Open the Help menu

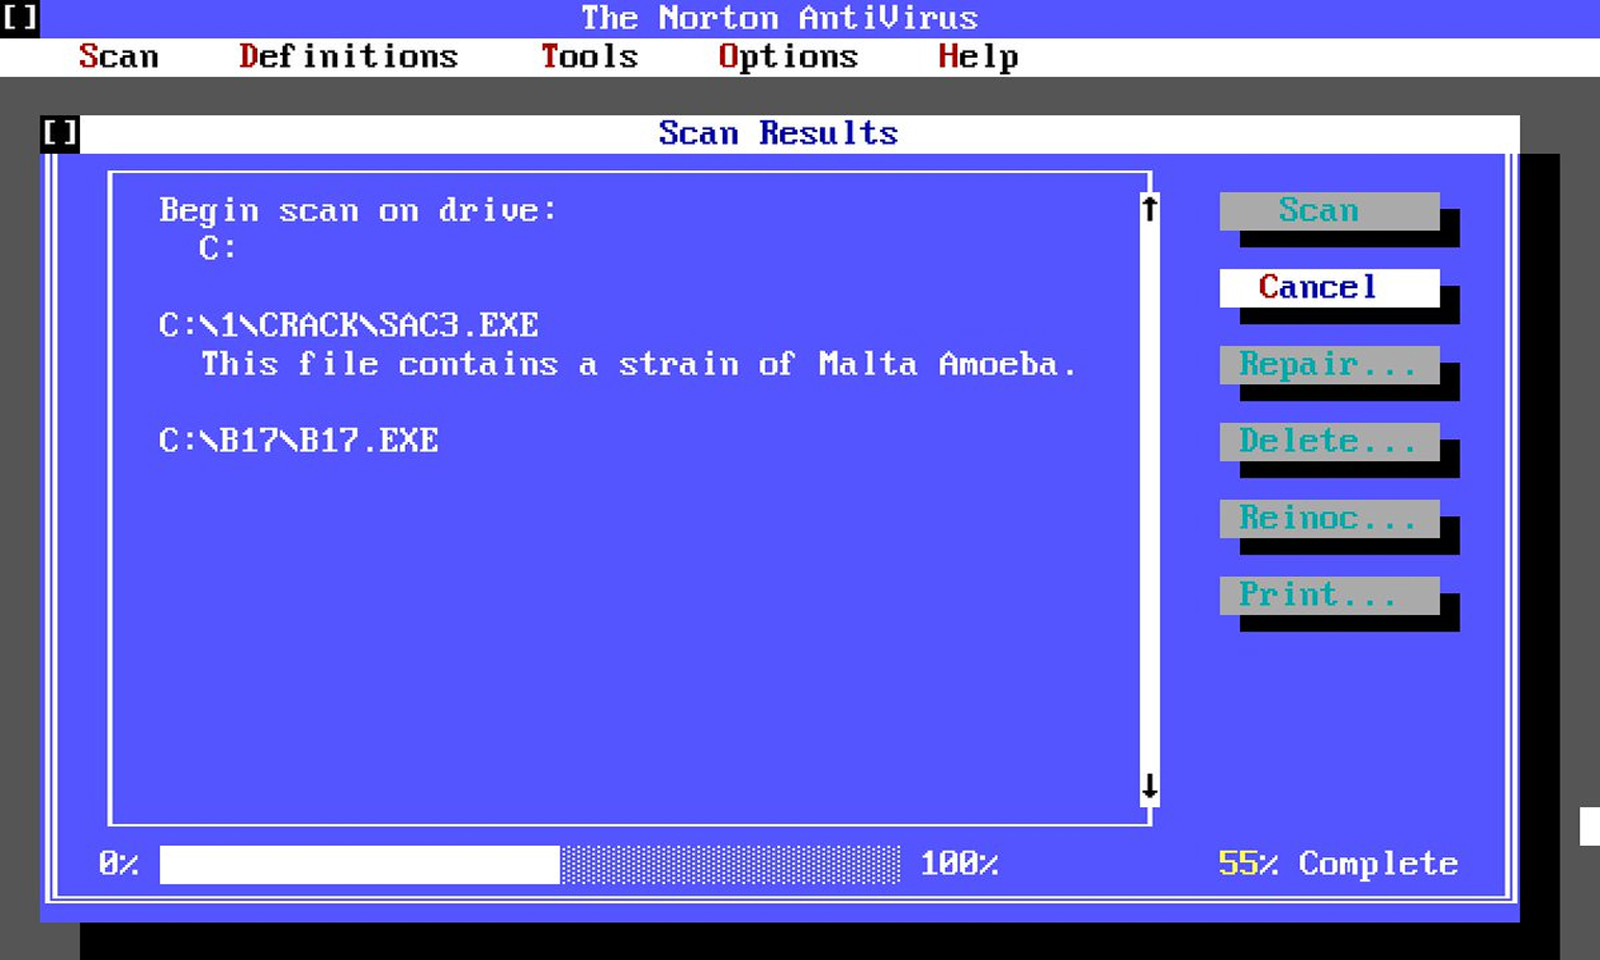(x=977, y=57)
